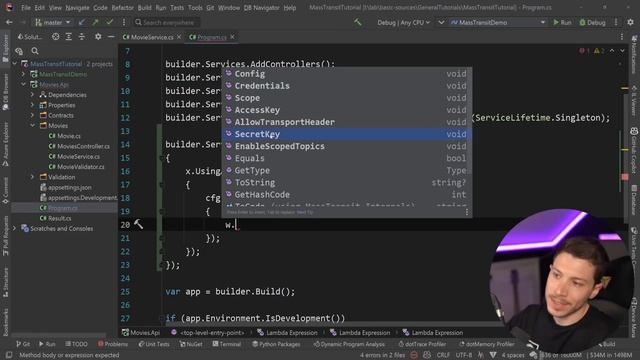Image resolution: width=640 pixels, height=360 pixels.
Task: Click the collapse all icon in explorer
Action: click(x=82, y=37)
